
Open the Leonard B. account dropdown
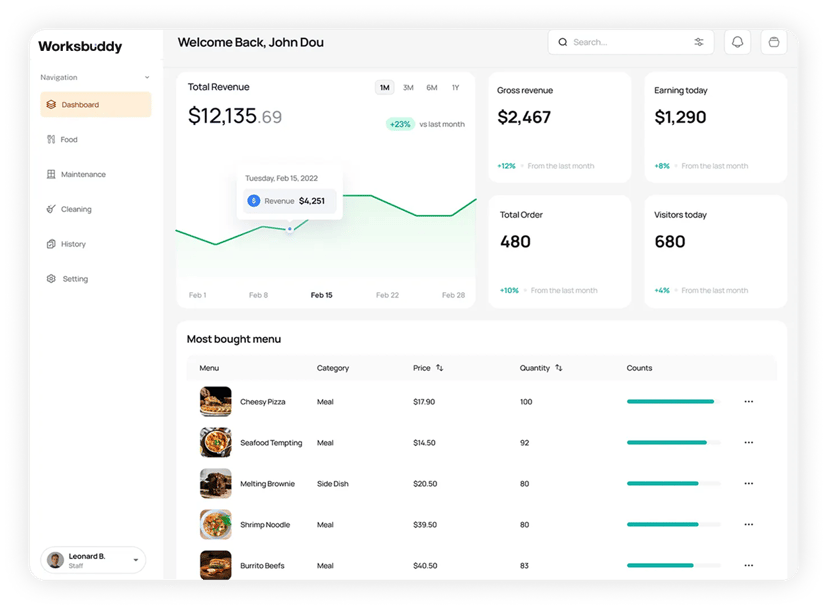click(93, 560)
